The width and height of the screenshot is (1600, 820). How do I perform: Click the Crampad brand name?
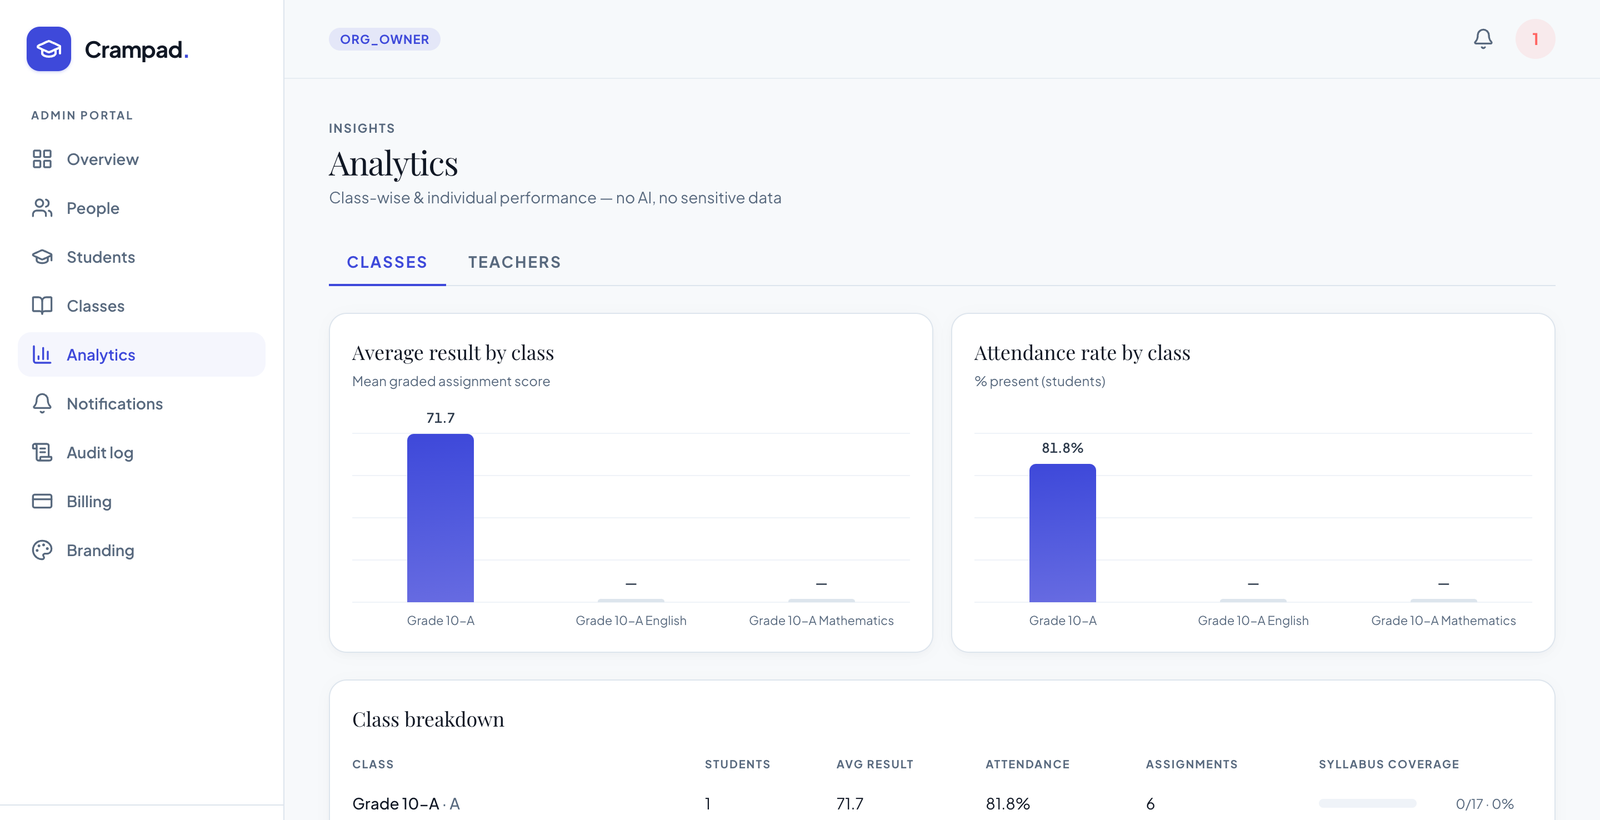(136, 50)
